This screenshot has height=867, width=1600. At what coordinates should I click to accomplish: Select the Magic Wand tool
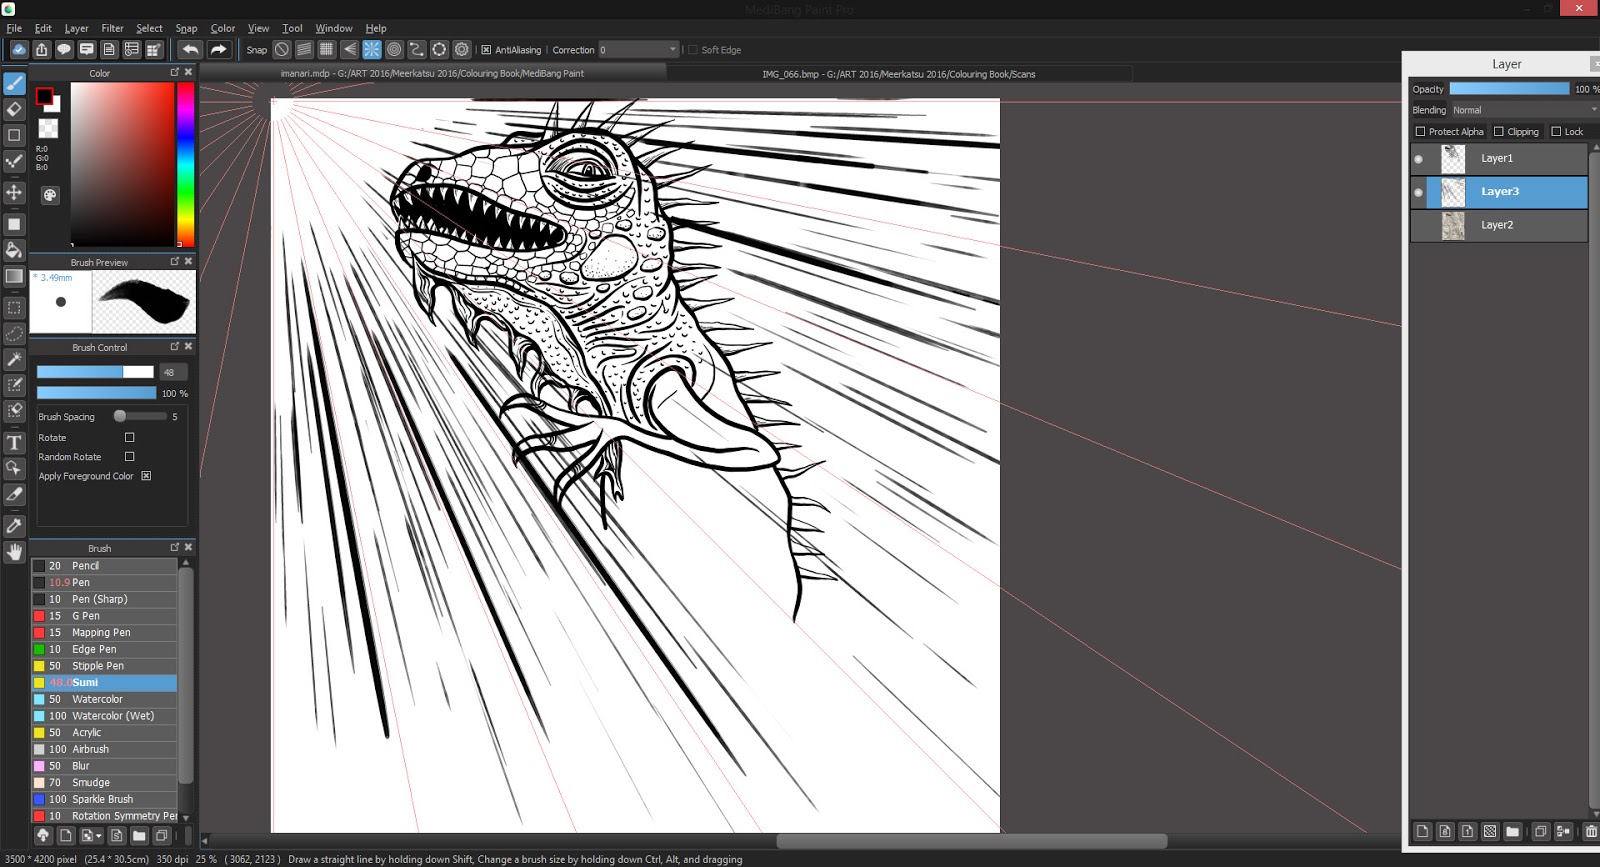[14, 359]
